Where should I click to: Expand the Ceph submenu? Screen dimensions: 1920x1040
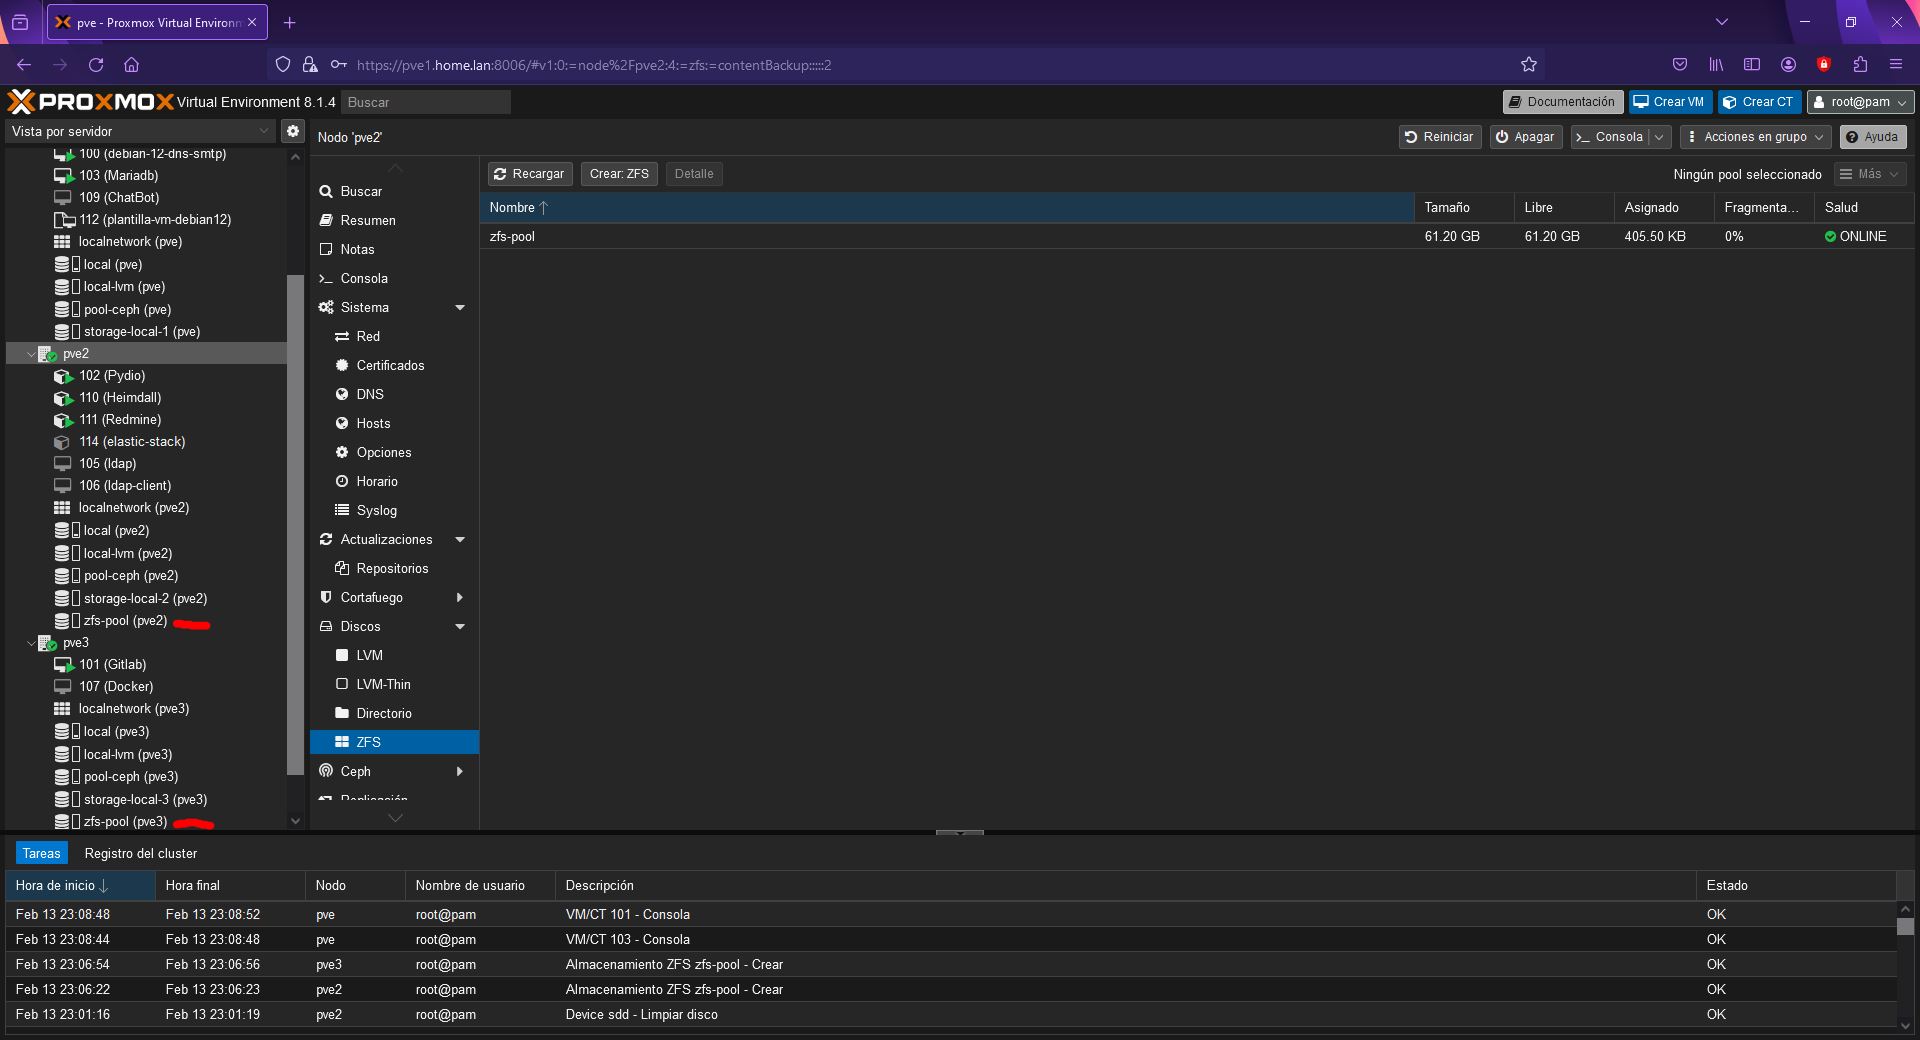[x=460, y=771]
